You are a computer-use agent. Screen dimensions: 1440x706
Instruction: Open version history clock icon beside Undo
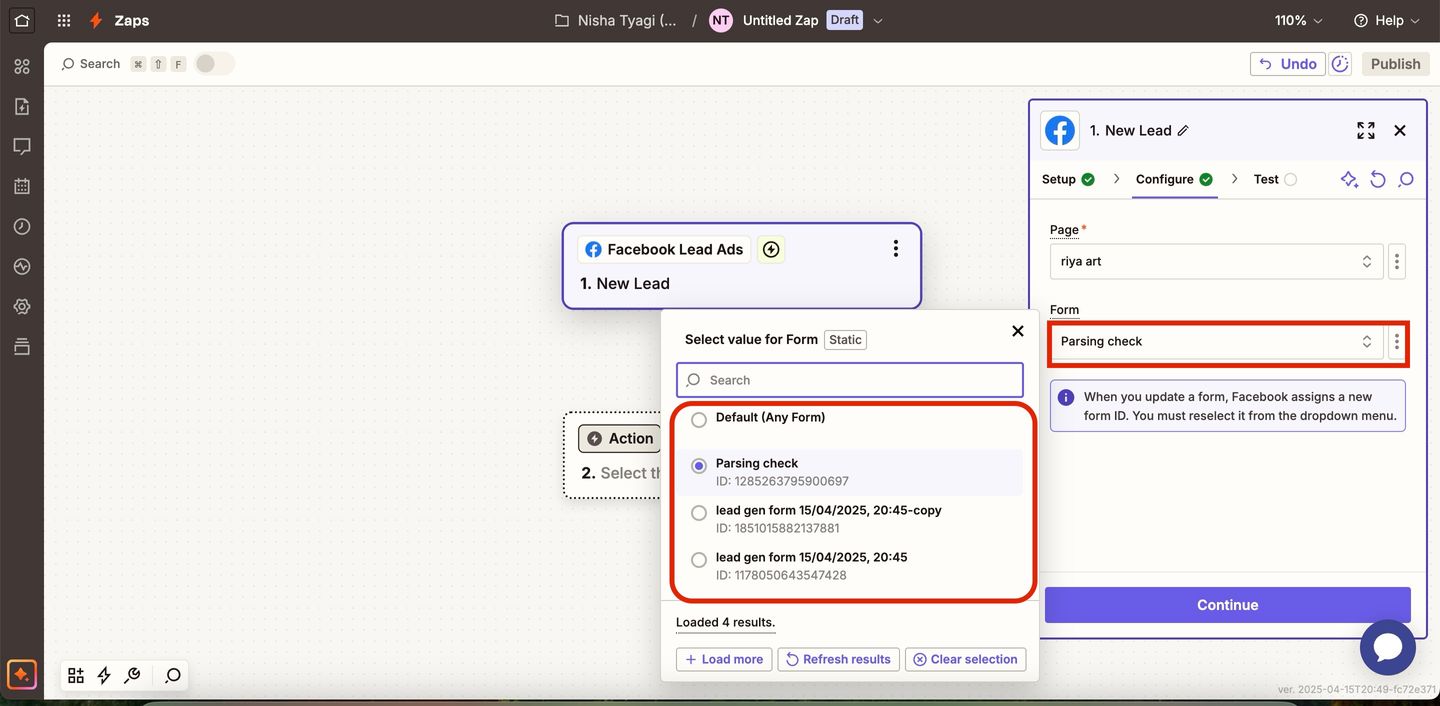[1341, 63]
